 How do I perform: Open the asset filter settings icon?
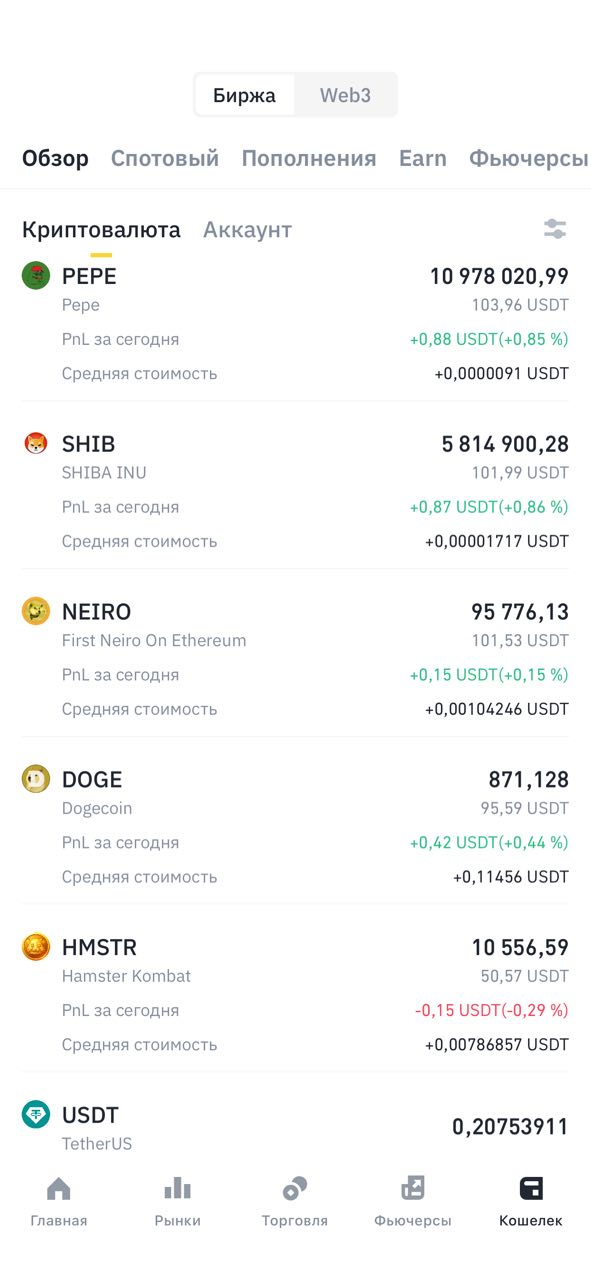point(555,229)
